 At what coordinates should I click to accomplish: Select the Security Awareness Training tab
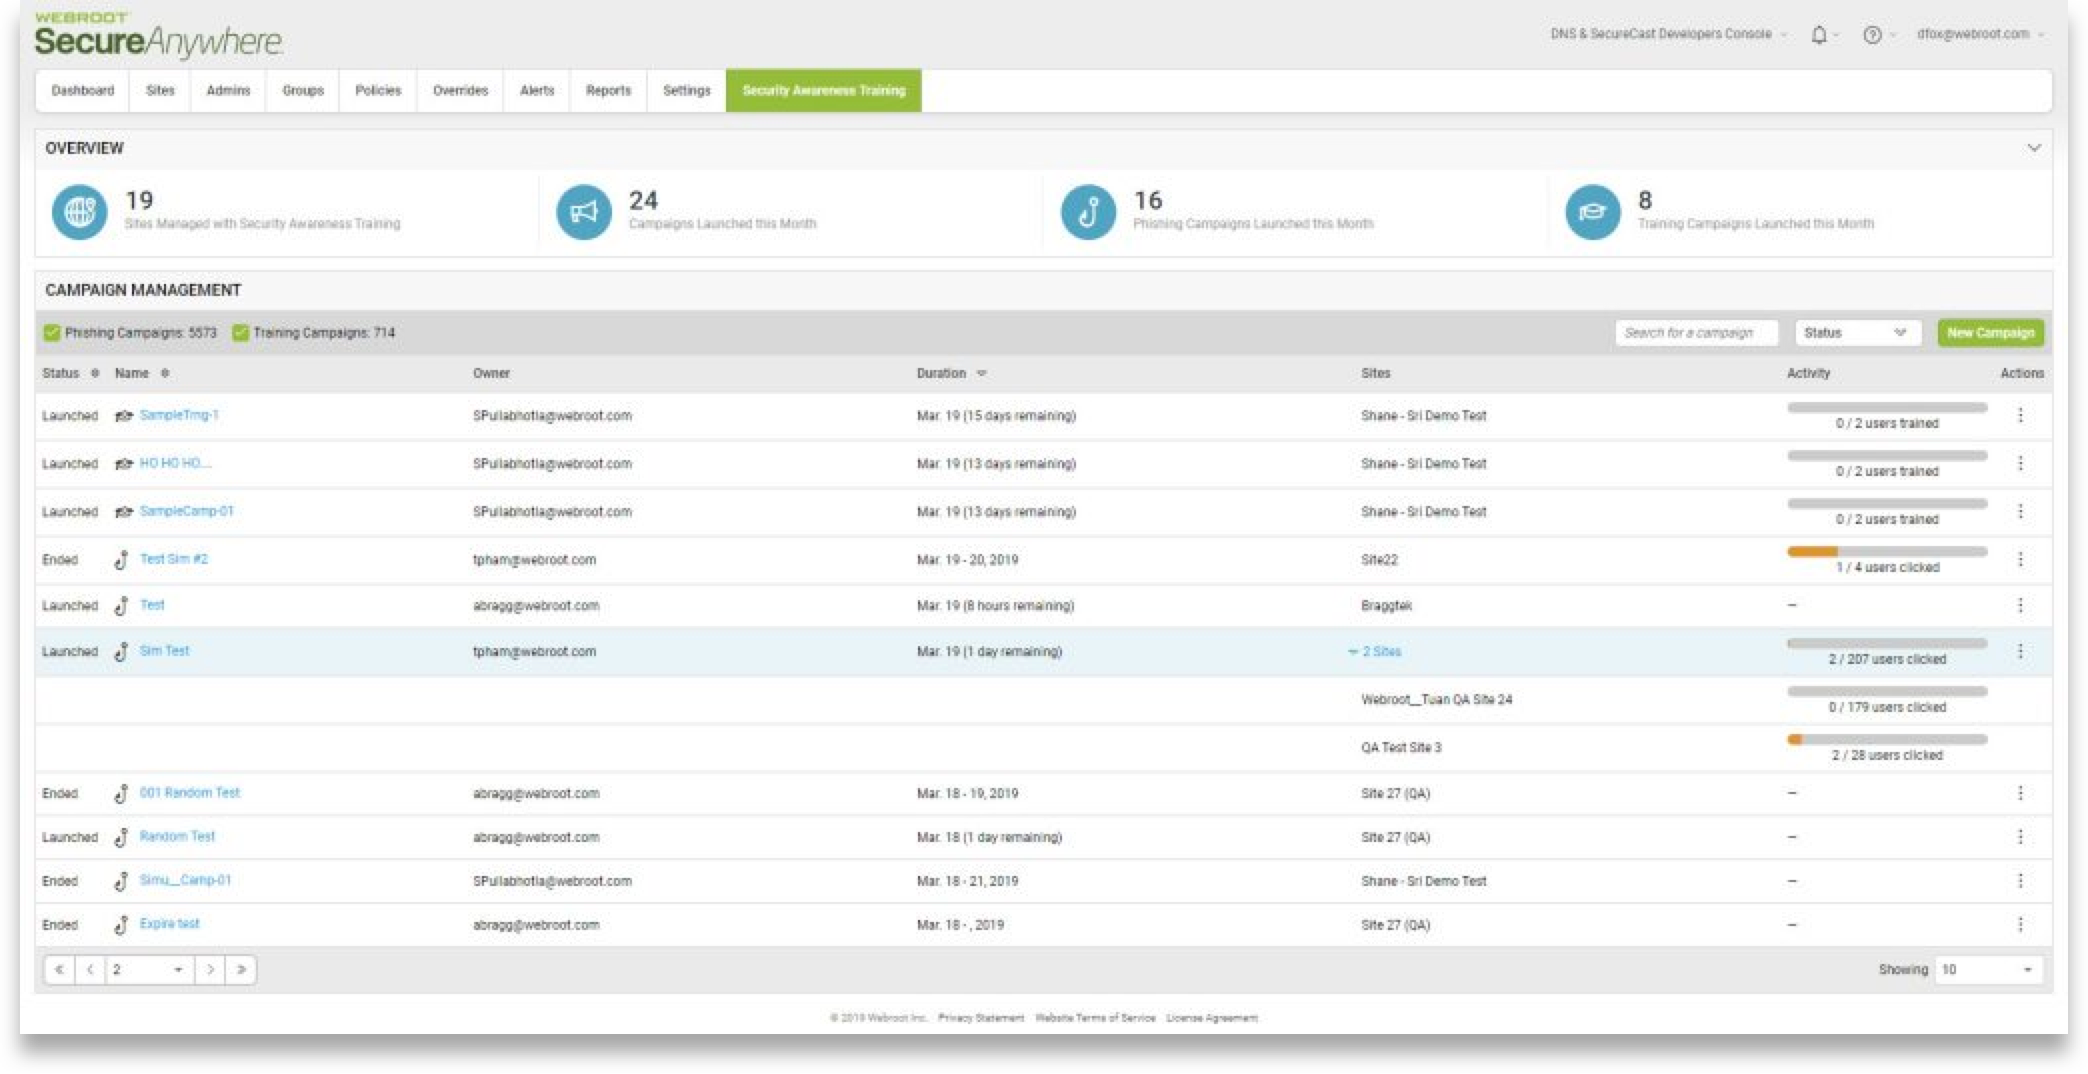(824, 90)
